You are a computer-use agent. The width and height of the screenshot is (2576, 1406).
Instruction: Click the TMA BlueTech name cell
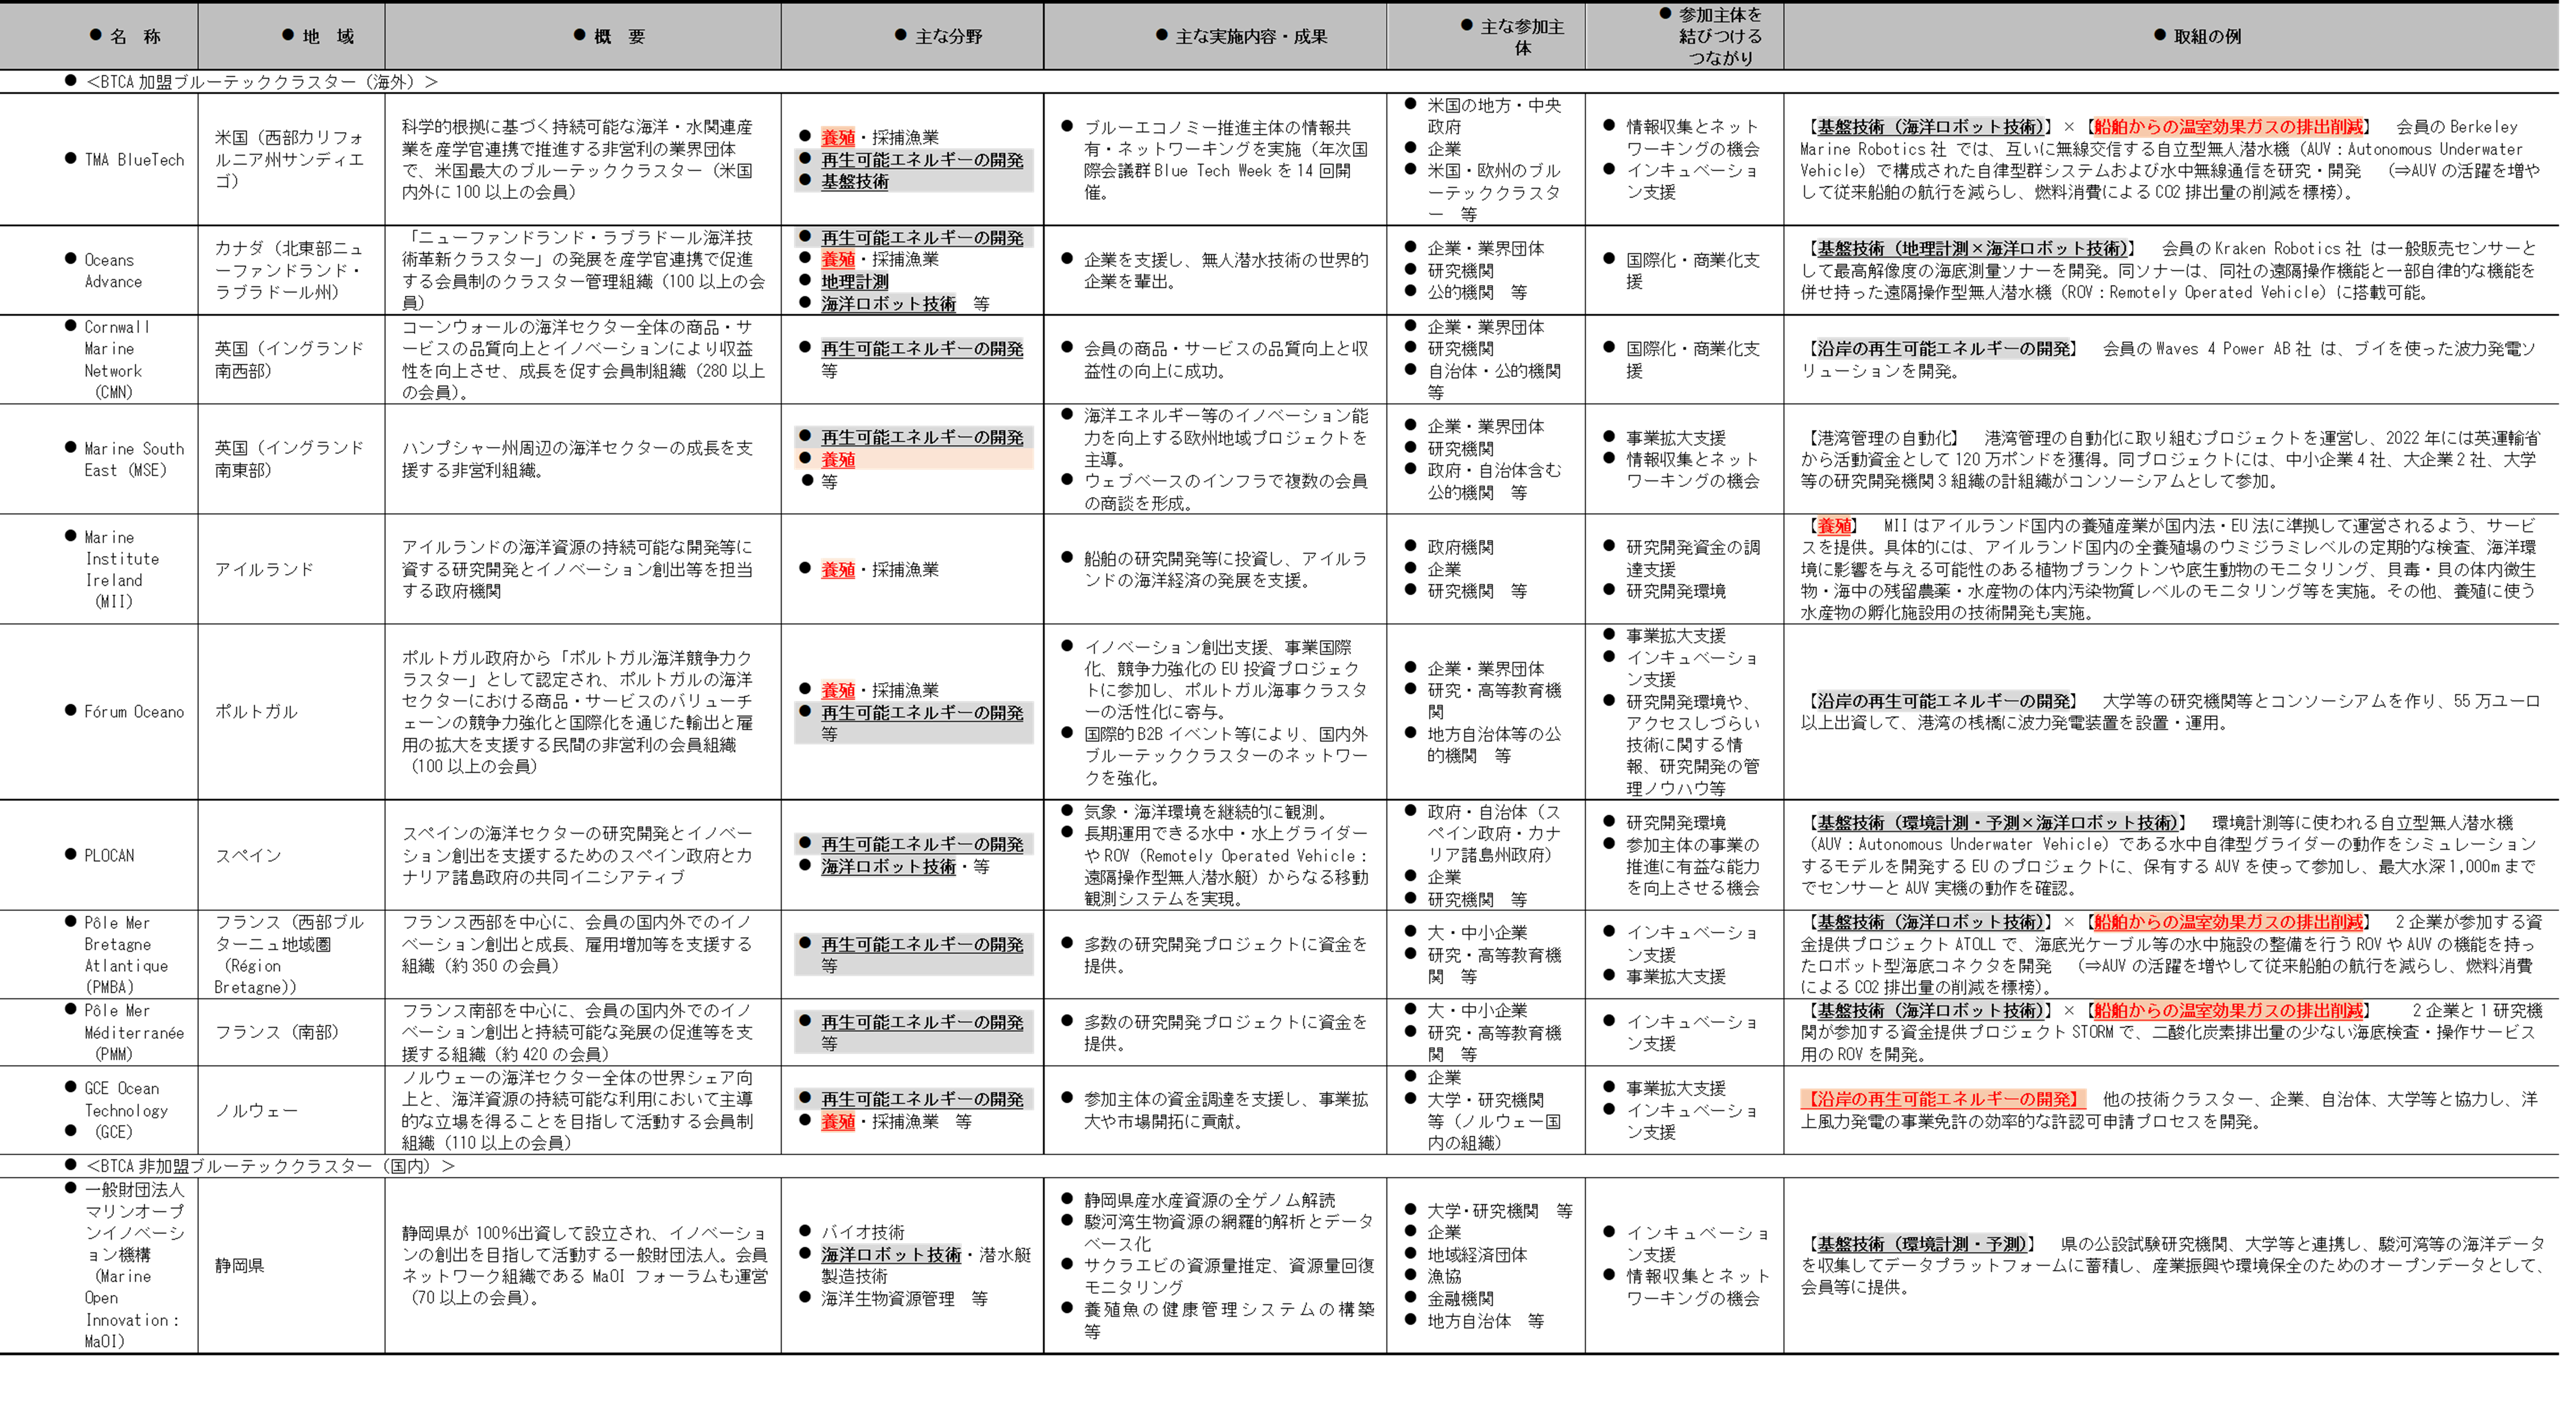99,160
